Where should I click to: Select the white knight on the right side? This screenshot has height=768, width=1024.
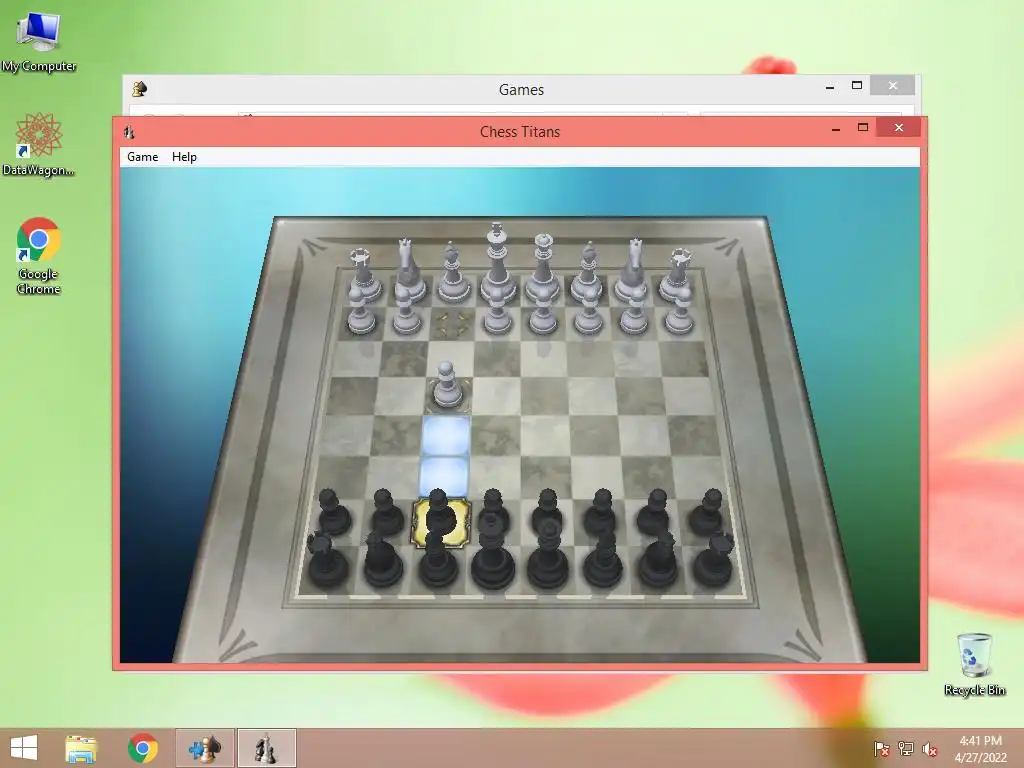(x=632, y=270)
